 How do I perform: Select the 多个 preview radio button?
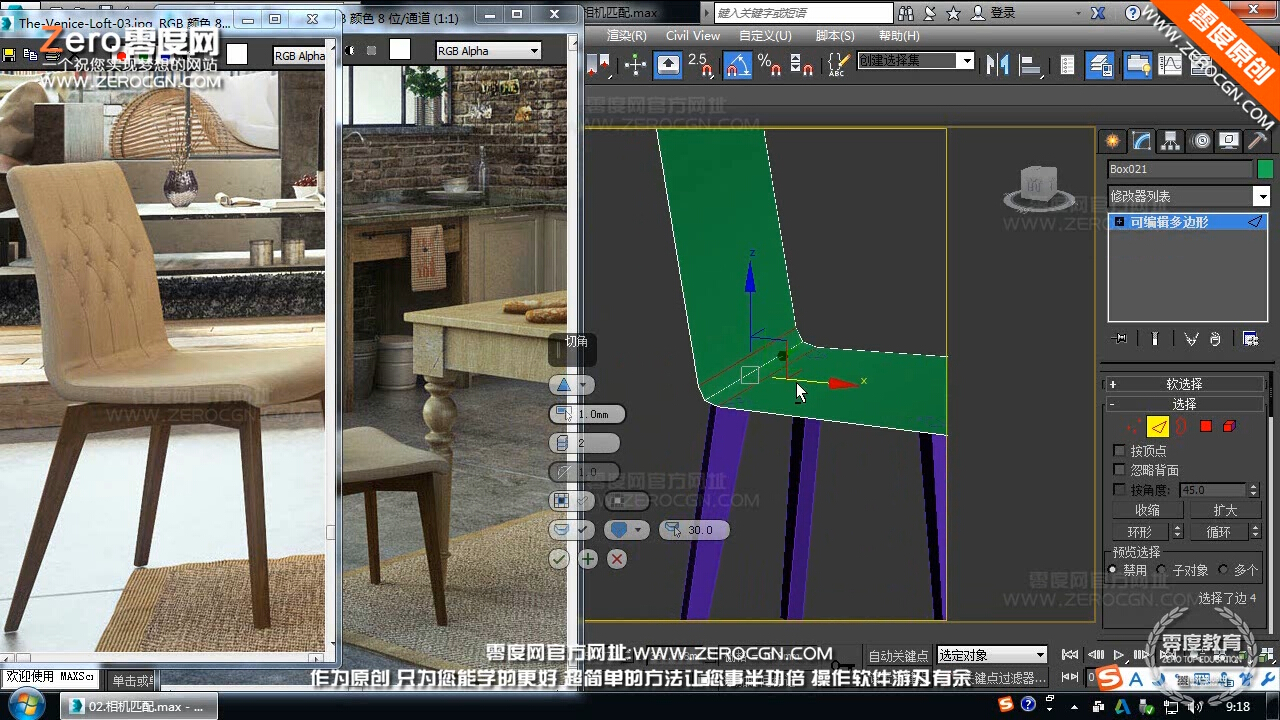[x=1223, y=570]
